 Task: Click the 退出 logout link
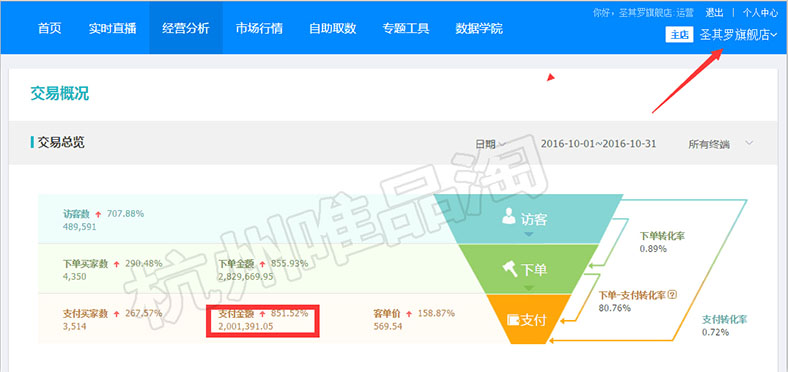[x=714, y=13]
